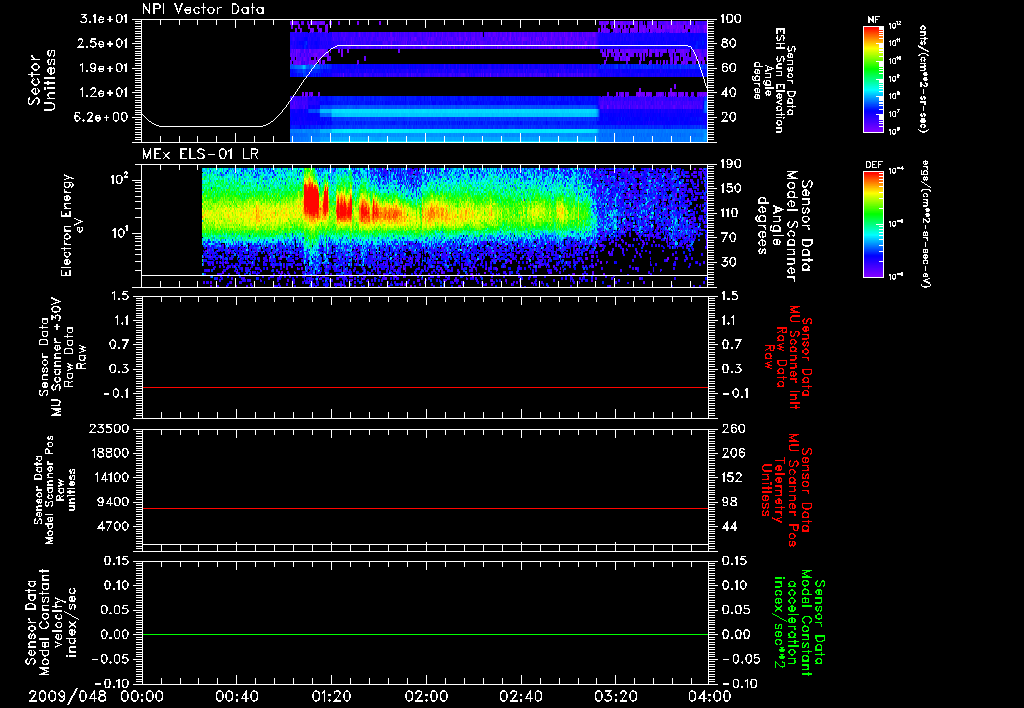
Task: Click the 9400 tick value
Action: tap(112, 502)
